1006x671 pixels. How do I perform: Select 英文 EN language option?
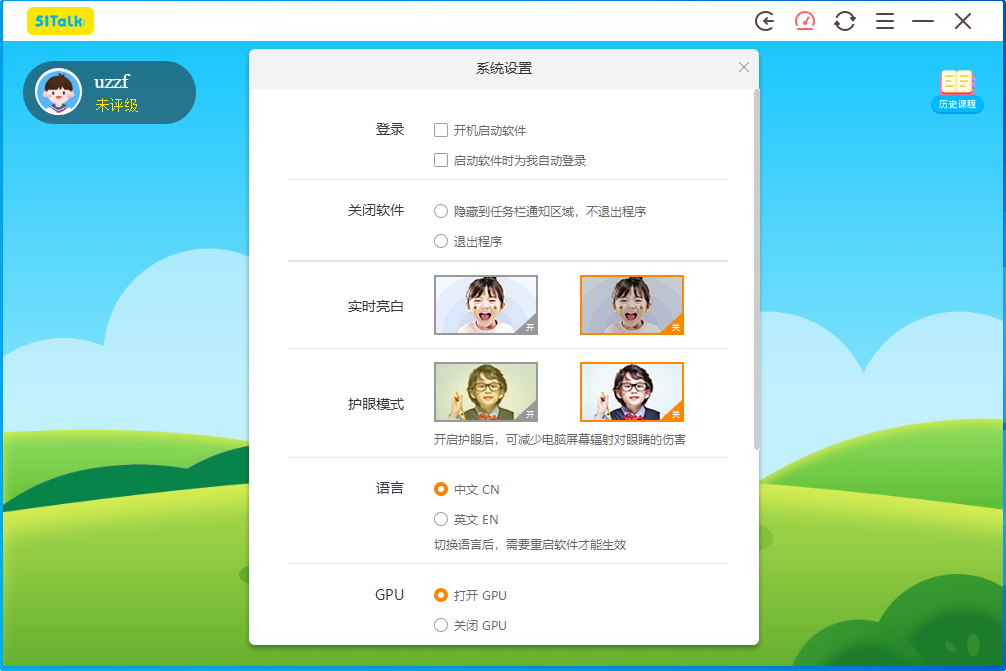click(441, 519)
